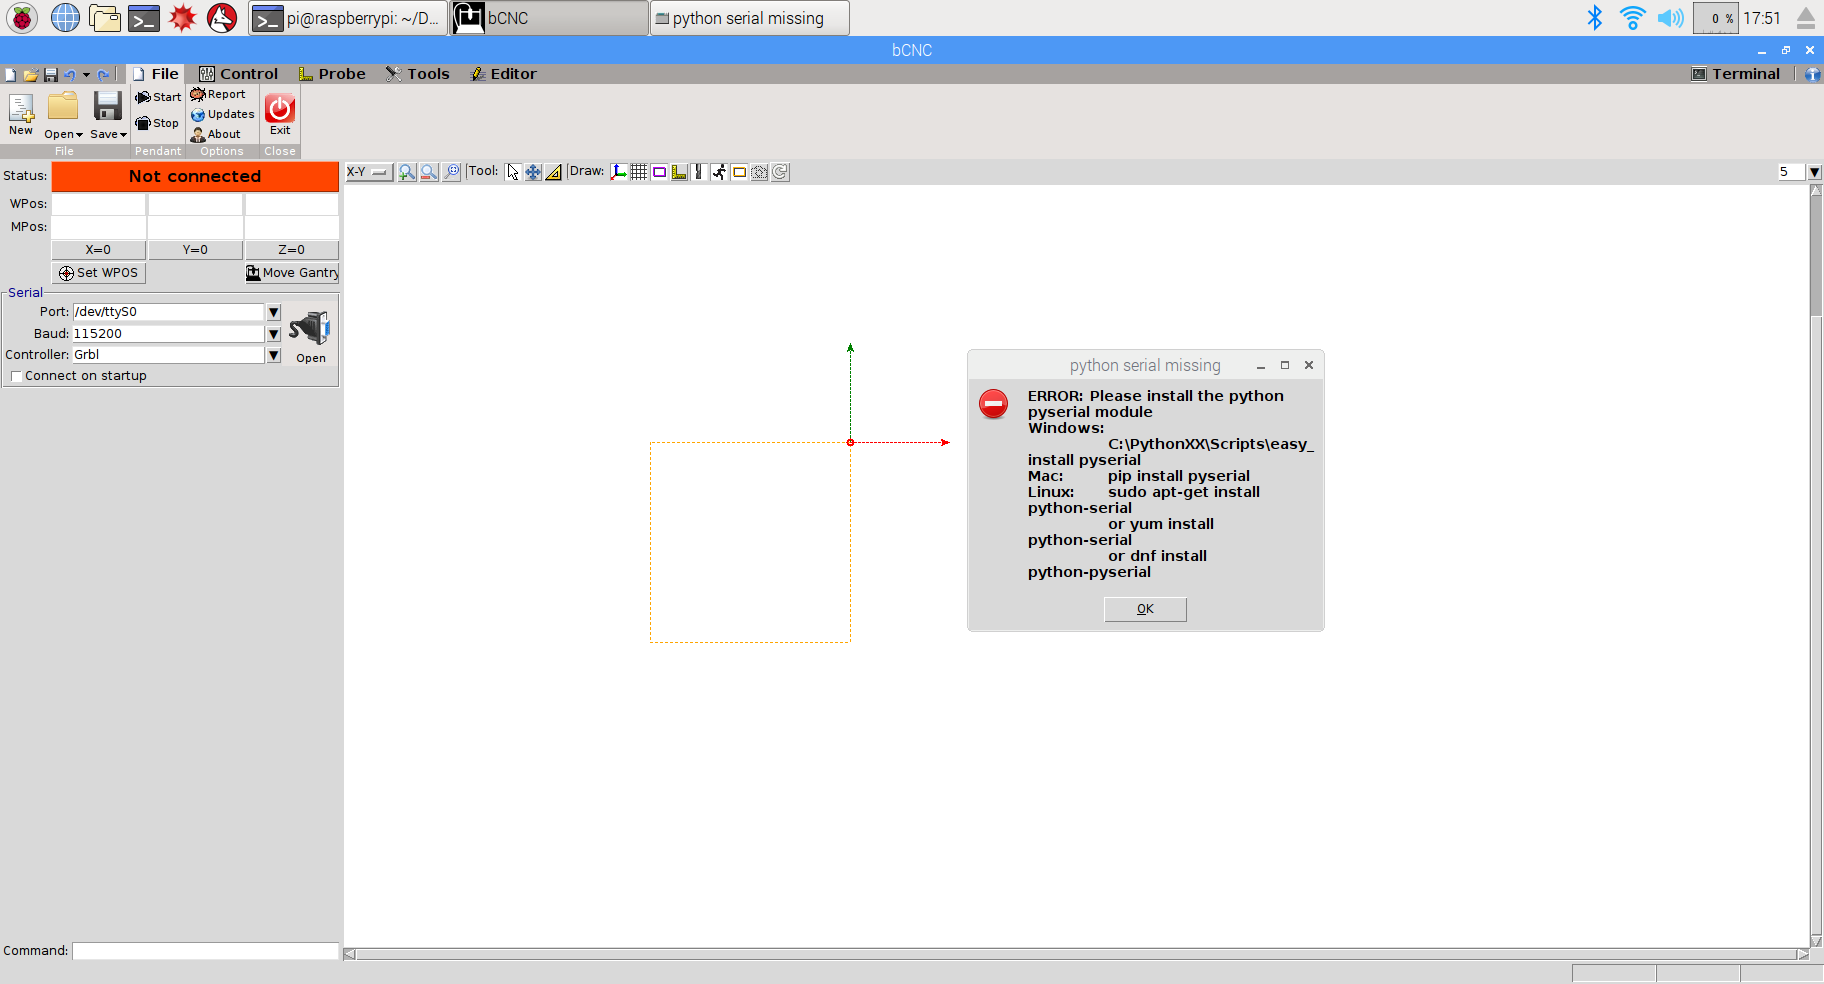Screen dimensions: 1824x984
Task: Toggle the camera display option
Action: coord(759,172)
